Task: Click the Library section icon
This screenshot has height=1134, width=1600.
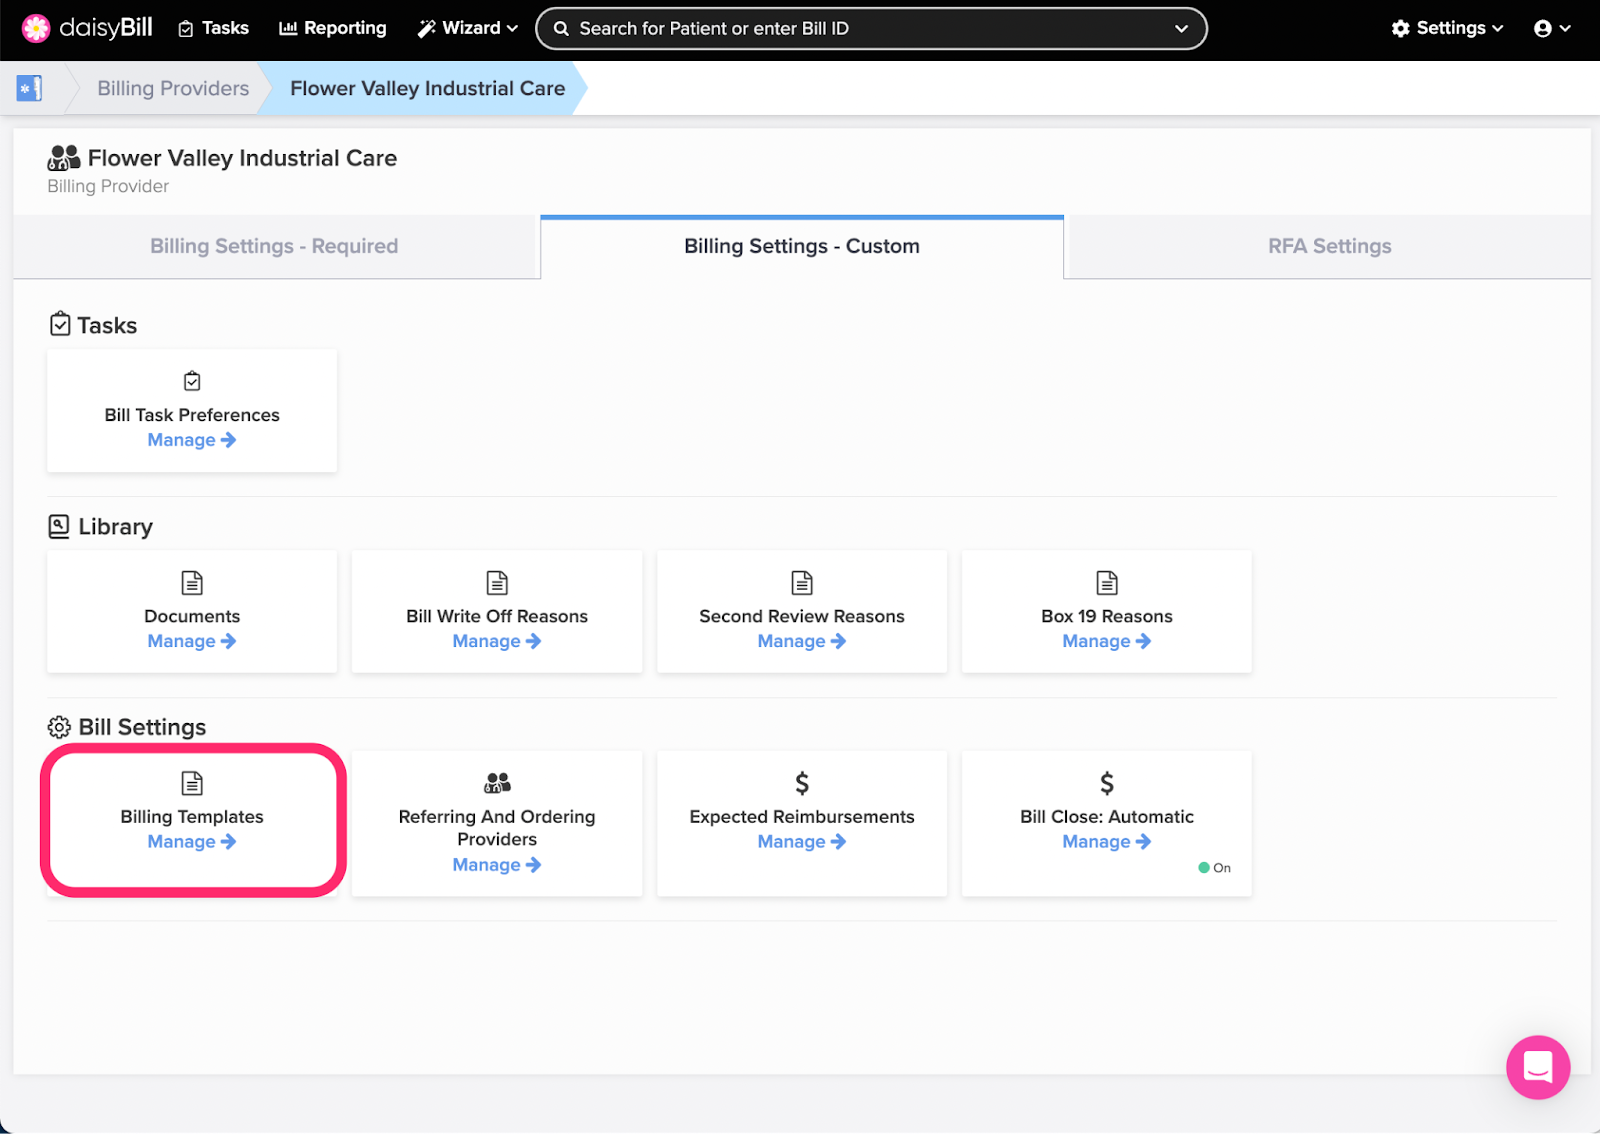Action: click(59, 526)
